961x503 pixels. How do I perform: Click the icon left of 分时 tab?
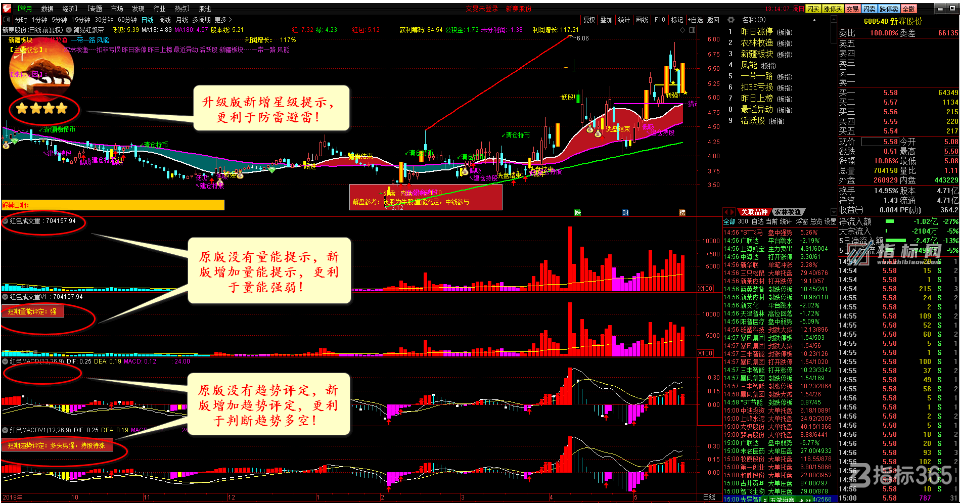point(7,20)
